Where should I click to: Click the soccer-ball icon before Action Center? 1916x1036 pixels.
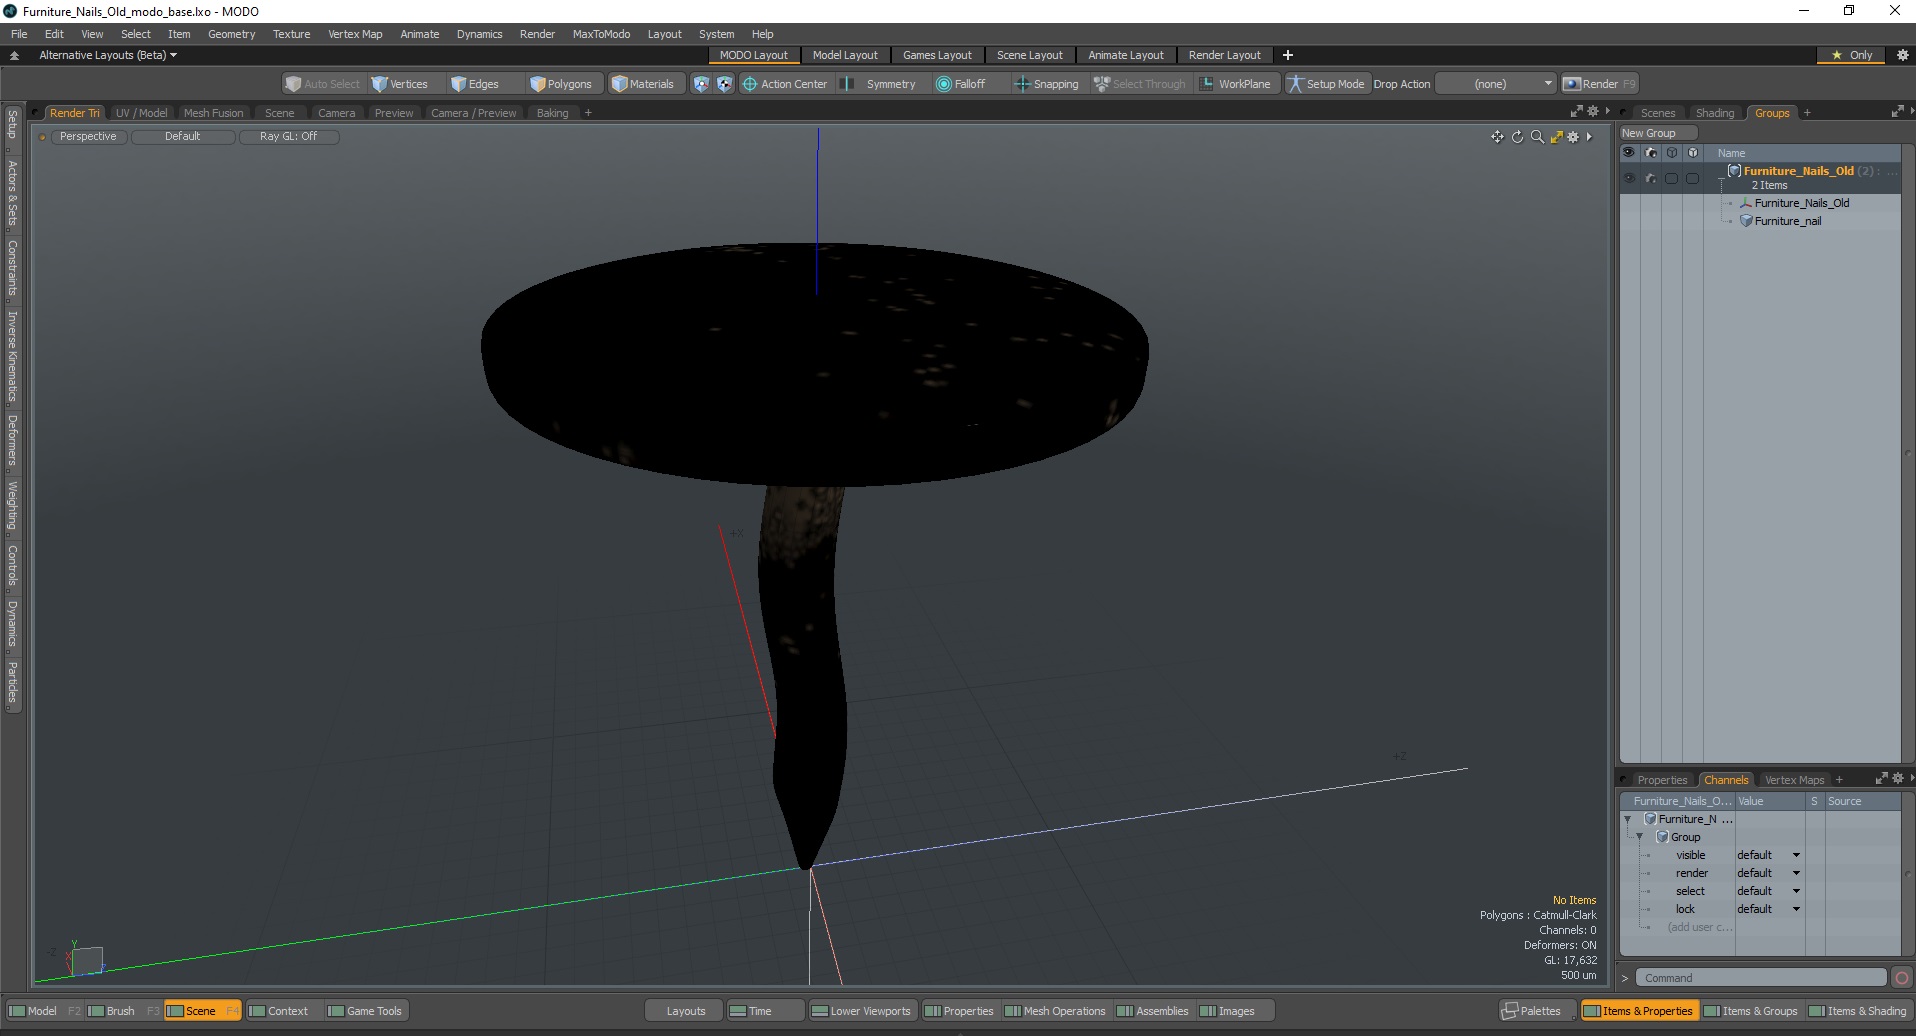pos(724,84)
